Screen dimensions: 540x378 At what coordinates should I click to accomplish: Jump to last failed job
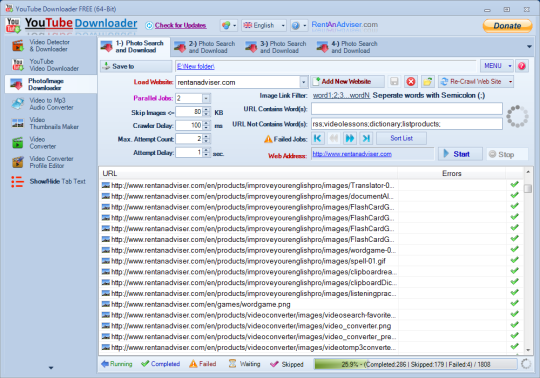(x=366, y=138)
